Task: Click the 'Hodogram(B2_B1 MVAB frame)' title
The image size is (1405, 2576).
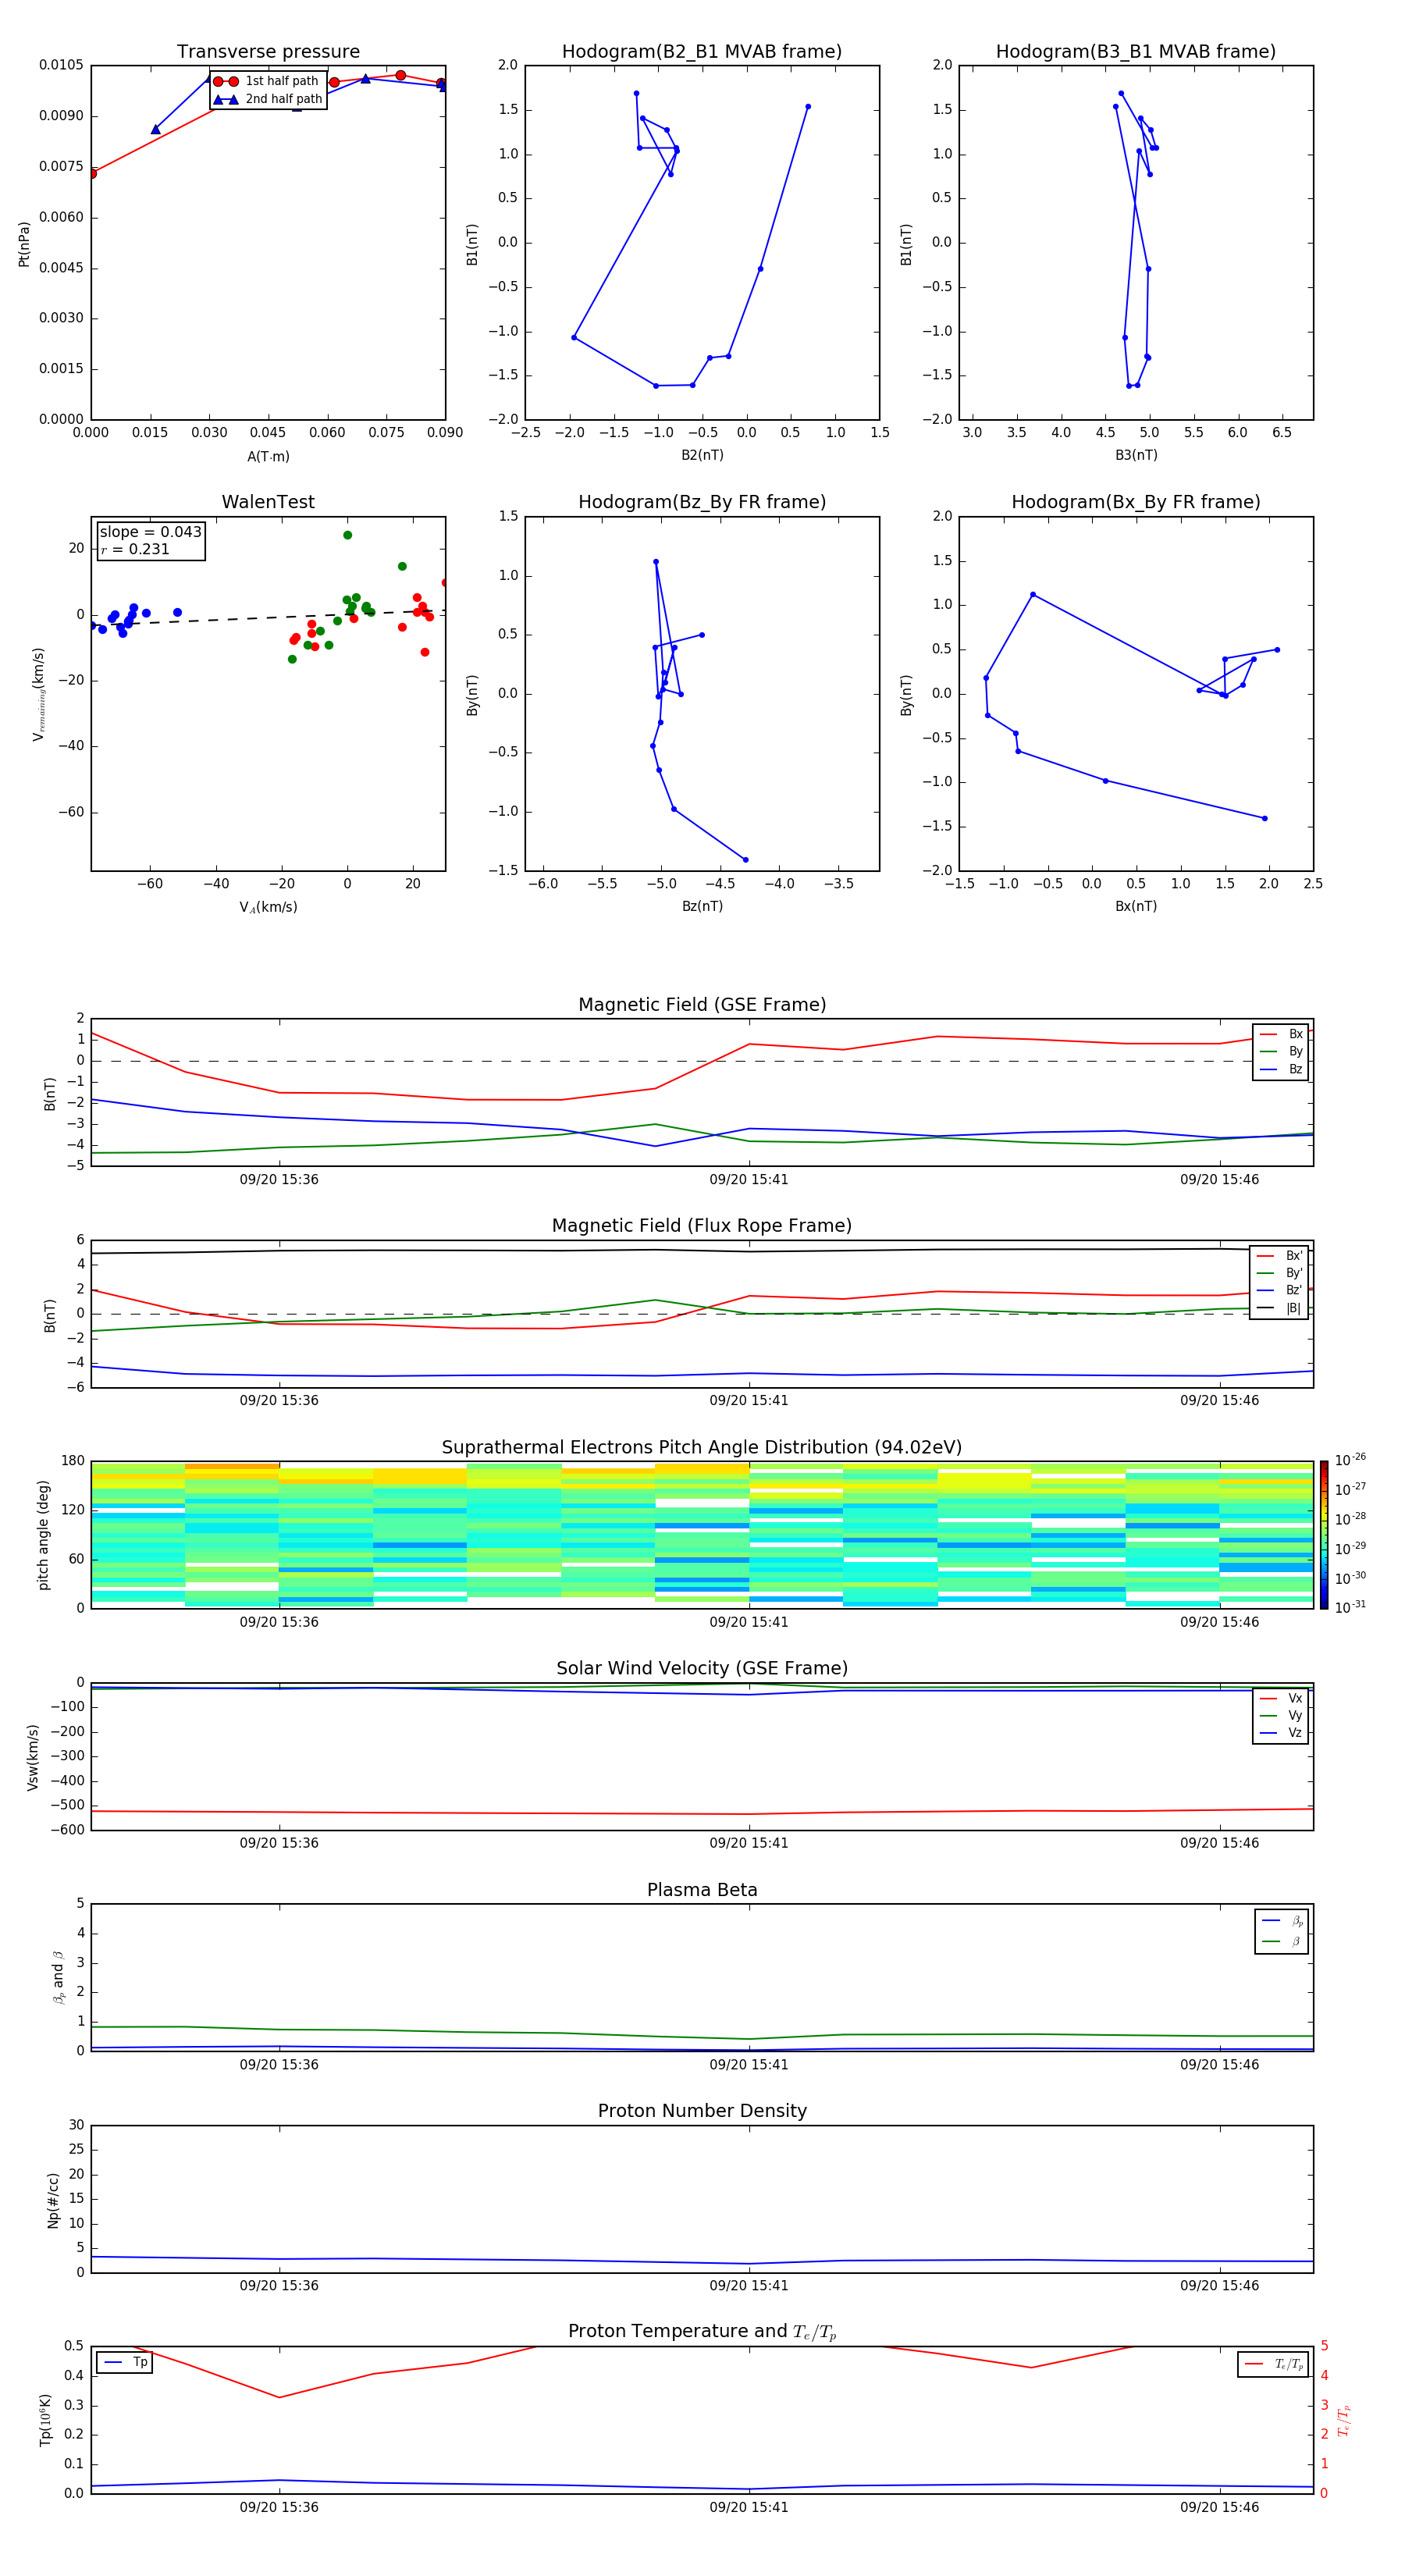Action: pyautogui.click(x=701, y=52)
